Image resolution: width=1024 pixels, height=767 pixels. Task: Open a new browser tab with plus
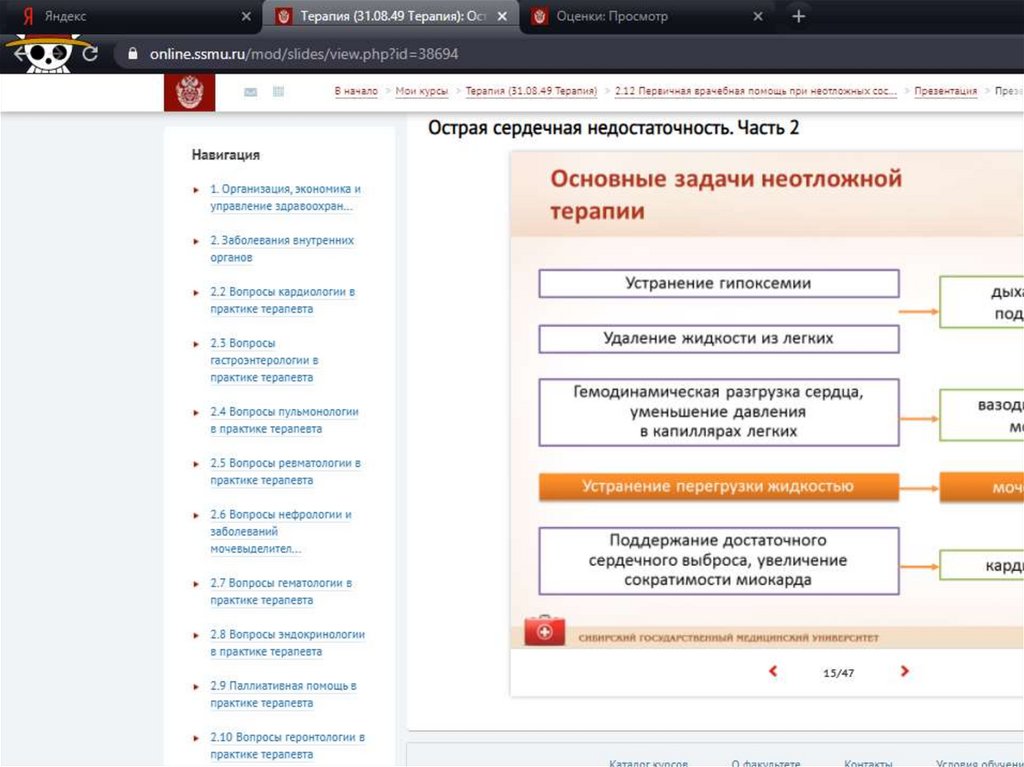[798, 16]
